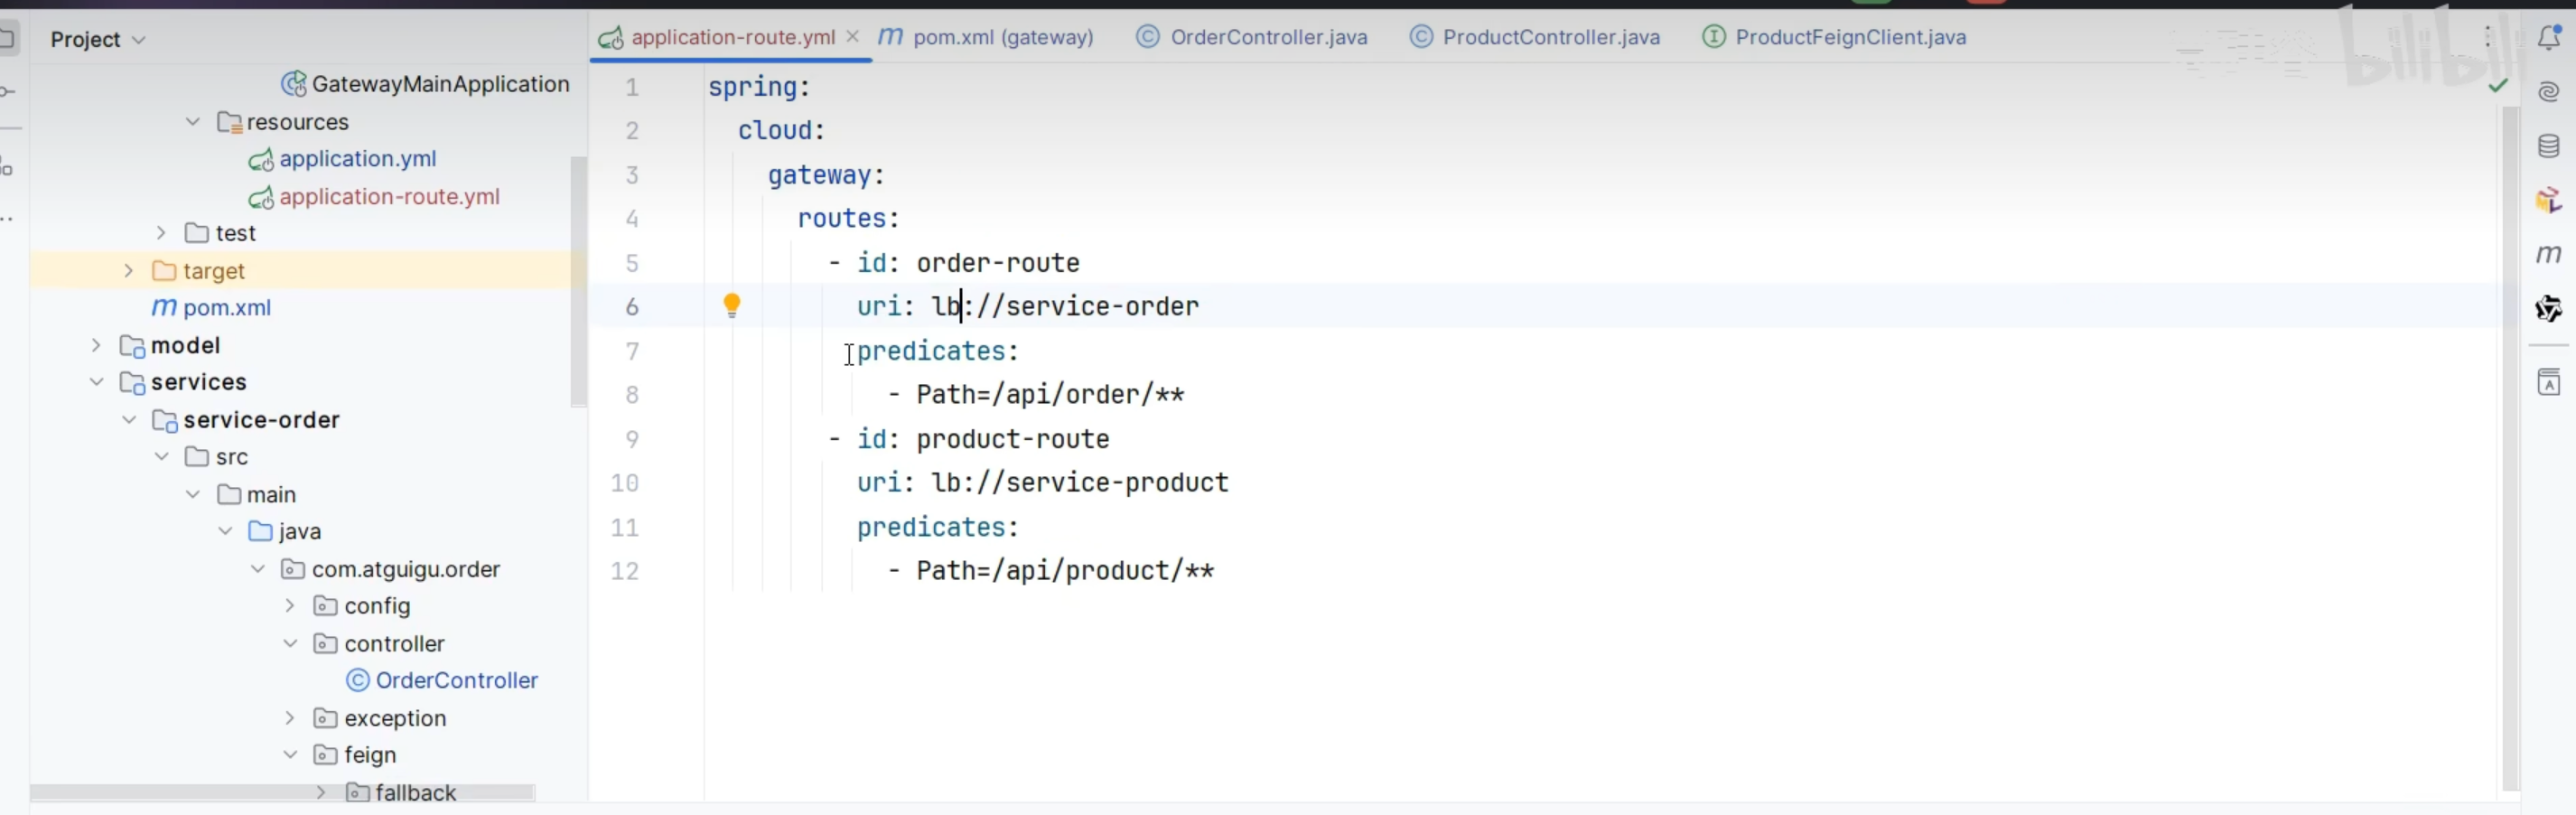Viewport: 2576px width, 815px height.
Task: Click the project tree horizontal scrollbar
Action: tap(282, 792)
